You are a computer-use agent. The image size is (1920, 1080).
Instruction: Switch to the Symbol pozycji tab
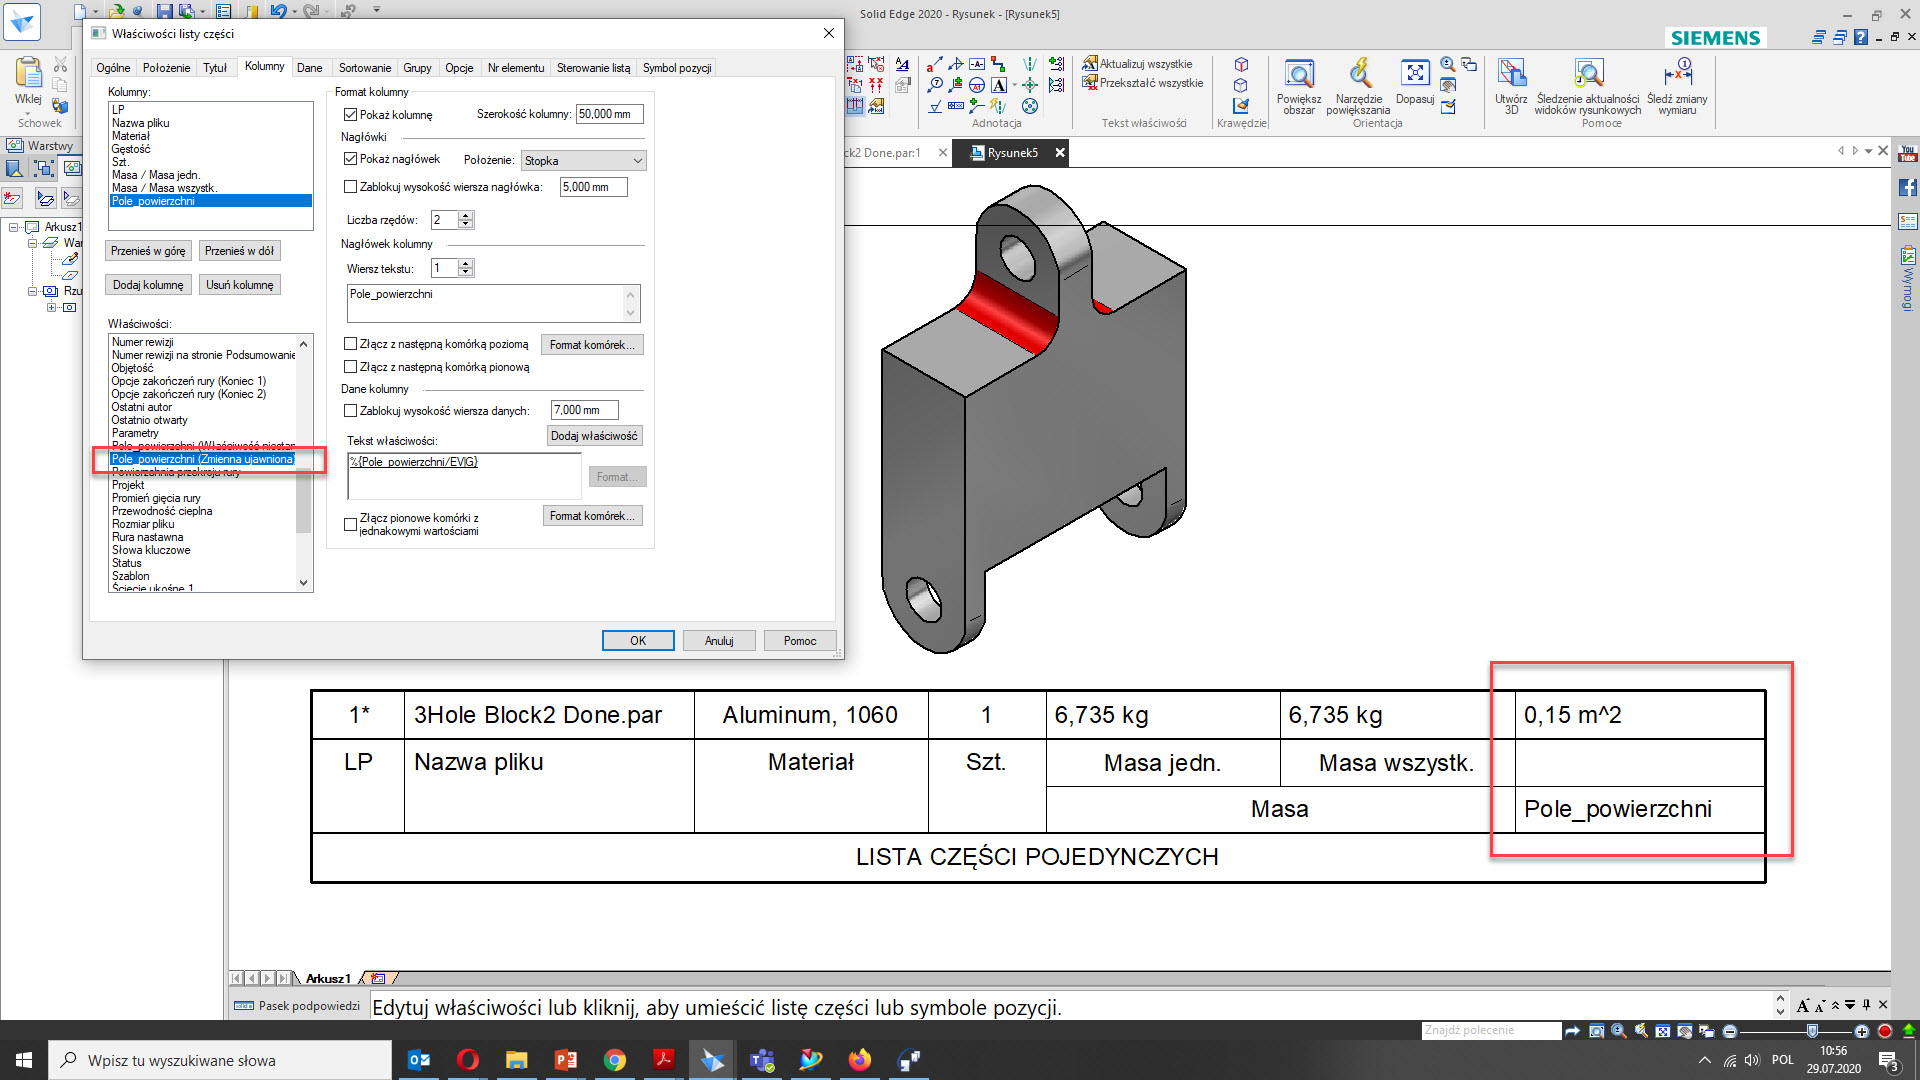click(677, 68)
